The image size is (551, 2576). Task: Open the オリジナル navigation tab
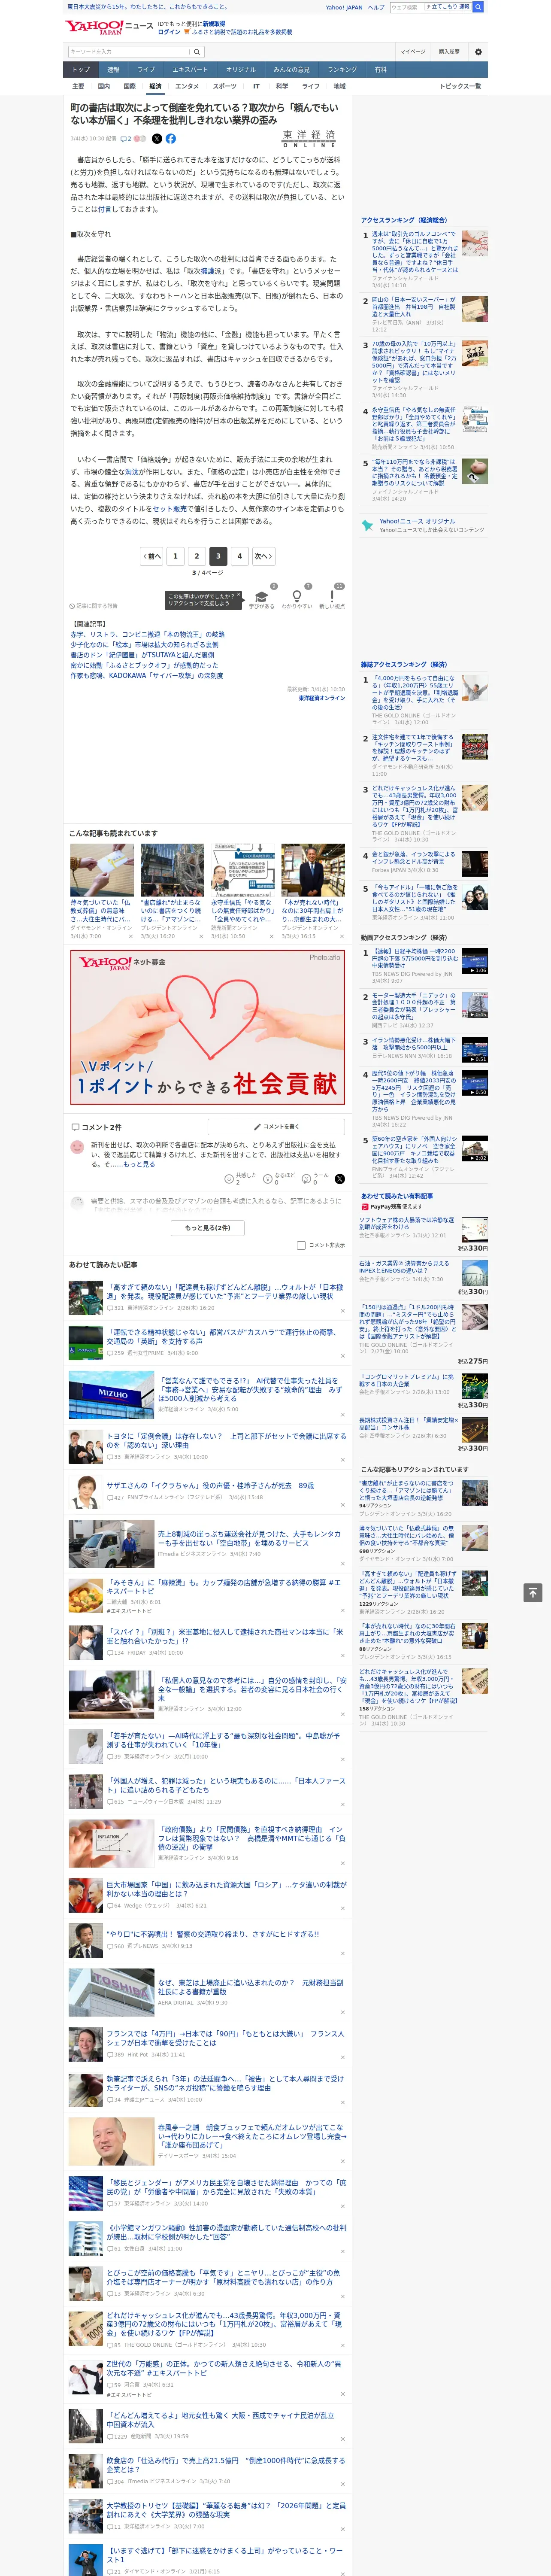tap(241, 69)
